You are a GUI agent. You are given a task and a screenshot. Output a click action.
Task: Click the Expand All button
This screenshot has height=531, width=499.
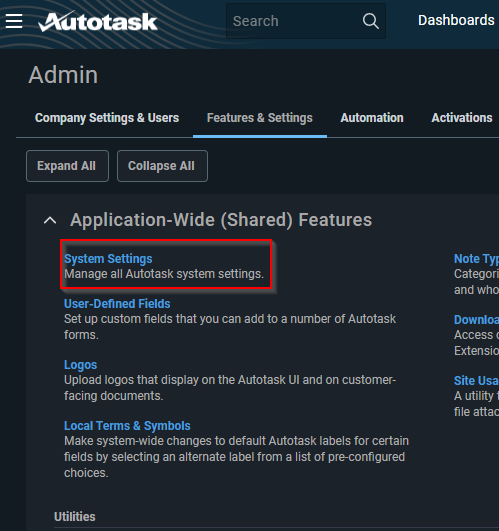tap(67, 166)
